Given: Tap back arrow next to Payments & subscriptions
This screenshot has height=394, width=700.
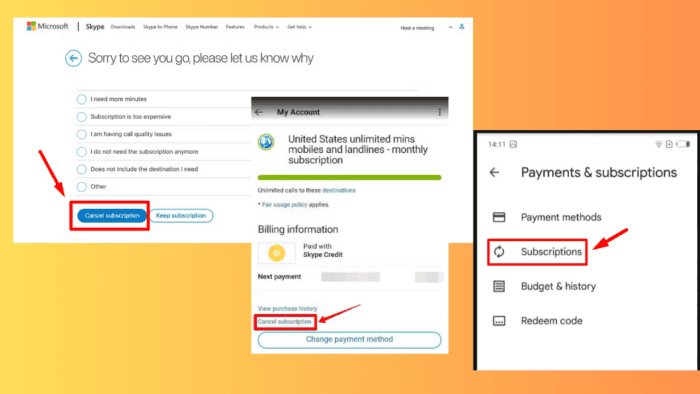Looking at the screenshot, I should point(494,172).
